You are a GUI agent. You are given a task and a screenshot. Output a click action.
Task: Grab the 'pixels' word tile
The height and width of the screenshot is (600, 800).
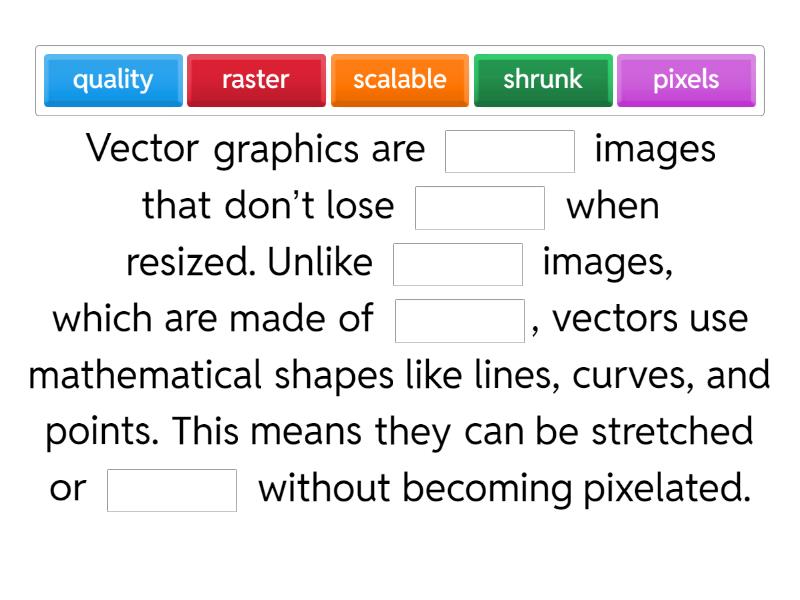click(686, 80)
